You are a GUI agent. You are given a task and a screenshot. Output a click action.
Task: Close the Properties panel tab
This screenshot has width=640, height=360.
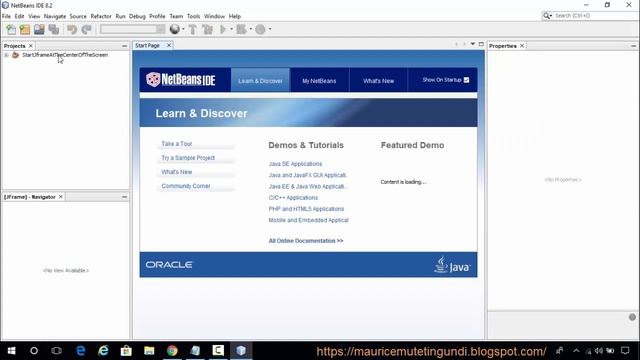click(x=522, y=46)
